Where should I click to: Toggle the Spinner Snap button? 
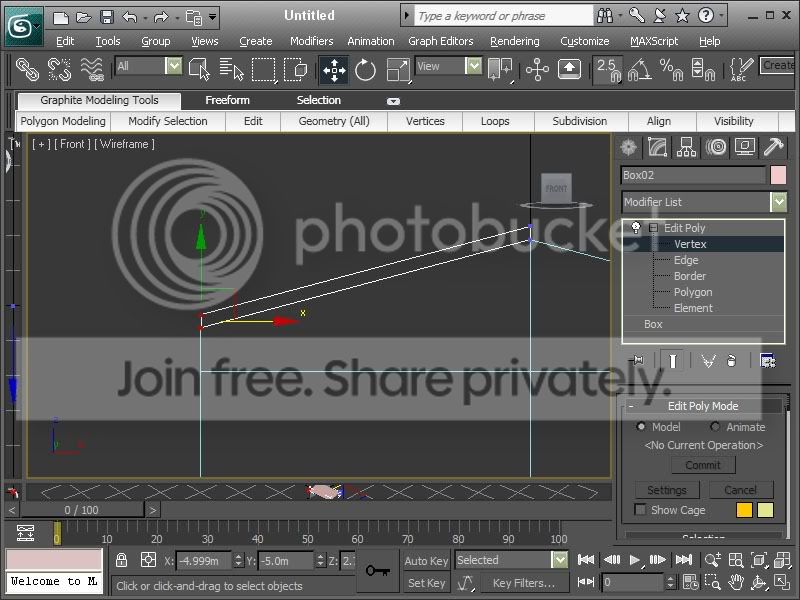pyautogui.click(x=703, y=70)
